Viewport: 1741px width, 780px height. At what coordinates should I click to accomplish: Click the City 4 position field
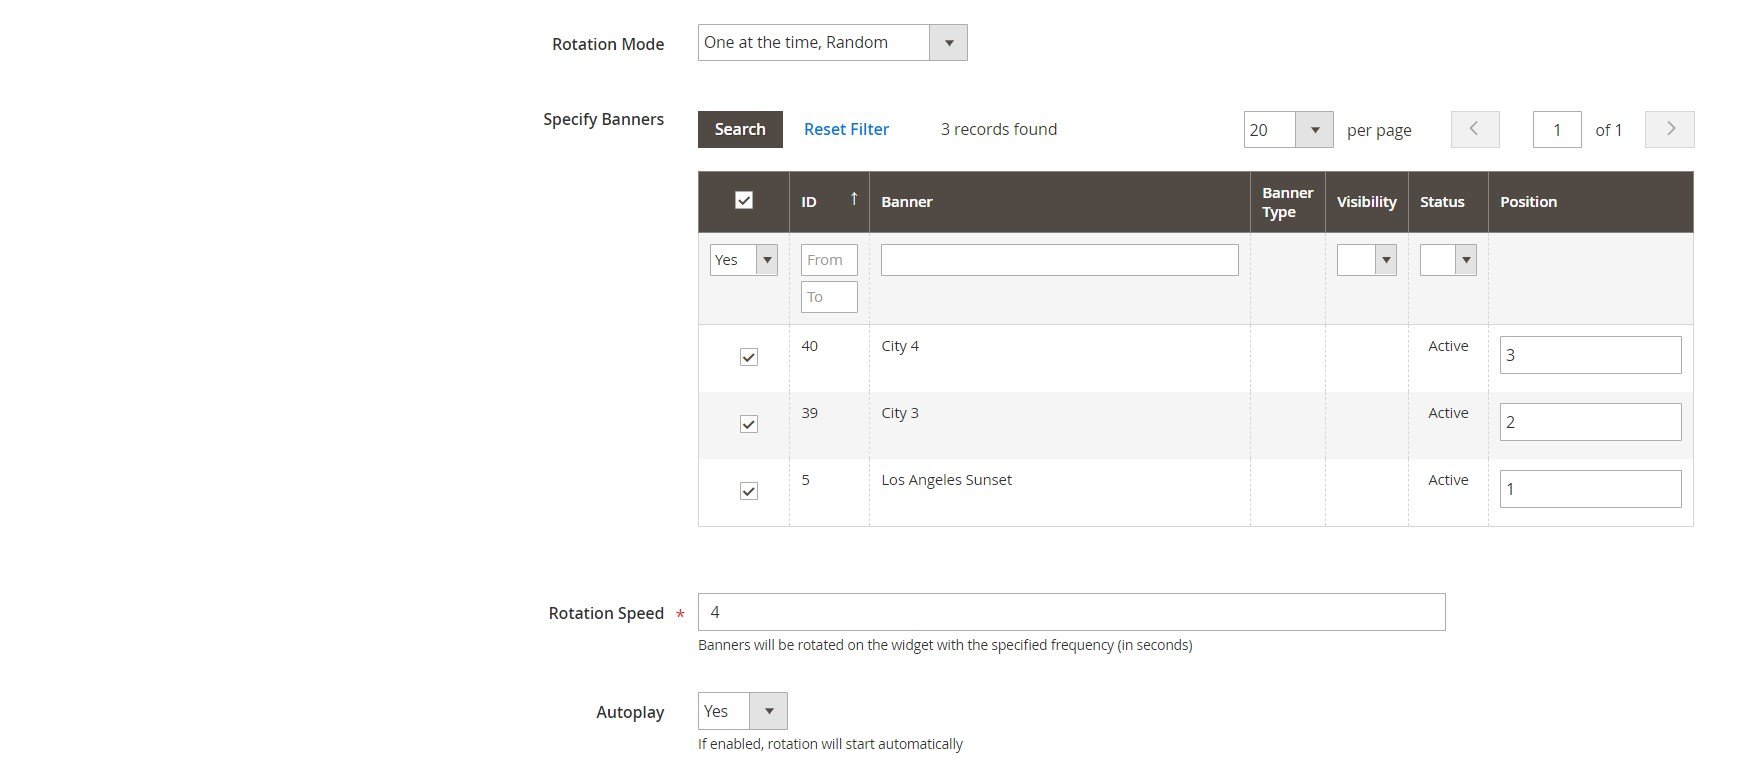(1590, 355)
